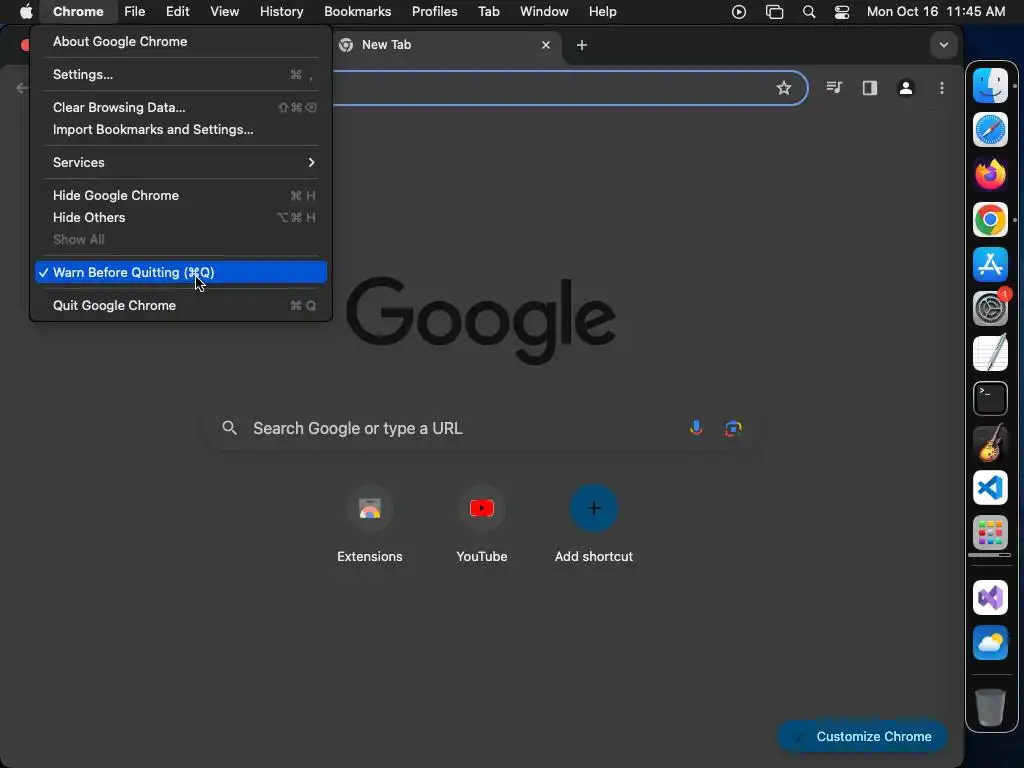Image resolution: width=1024 pixels, height=768 pixels.
Task: Open the History menu
Action: (x=281, y=12)
